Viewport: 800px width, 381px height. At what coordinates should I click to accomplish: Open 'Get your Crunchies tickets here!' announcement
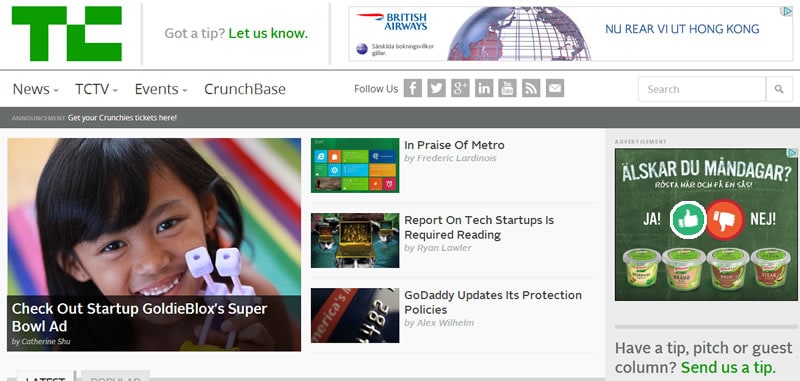[x=122, y=118]
